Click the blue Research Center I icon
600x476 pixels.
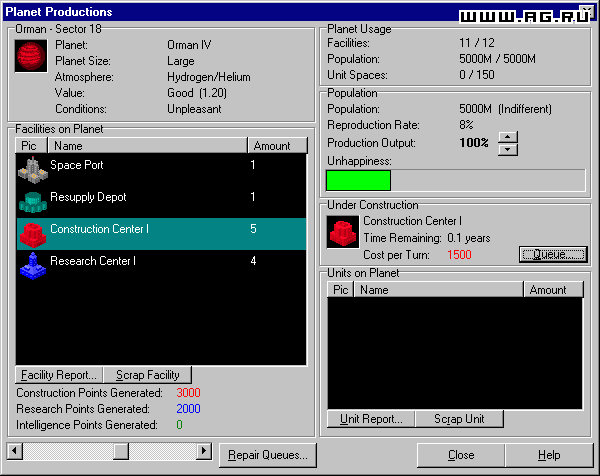click(x=33, y=266)
